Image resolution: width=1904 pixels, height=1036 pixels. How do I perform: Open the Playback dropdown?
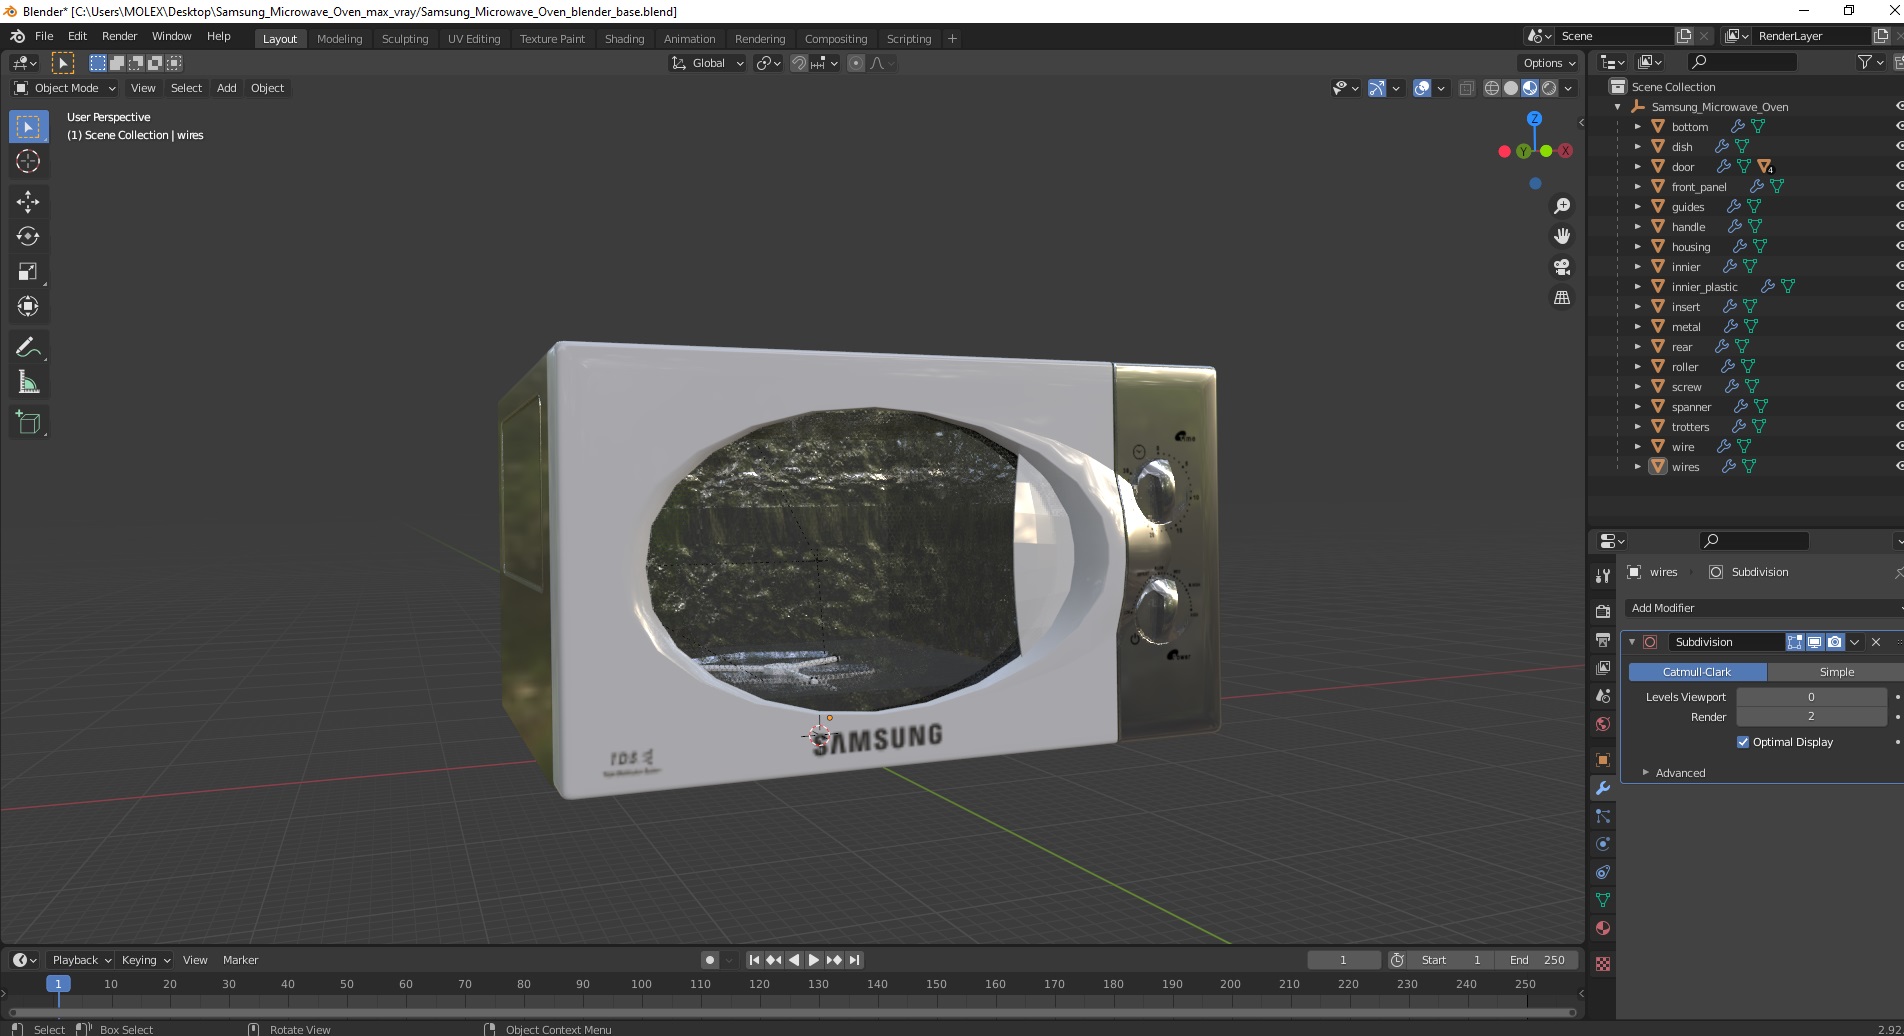80,960
